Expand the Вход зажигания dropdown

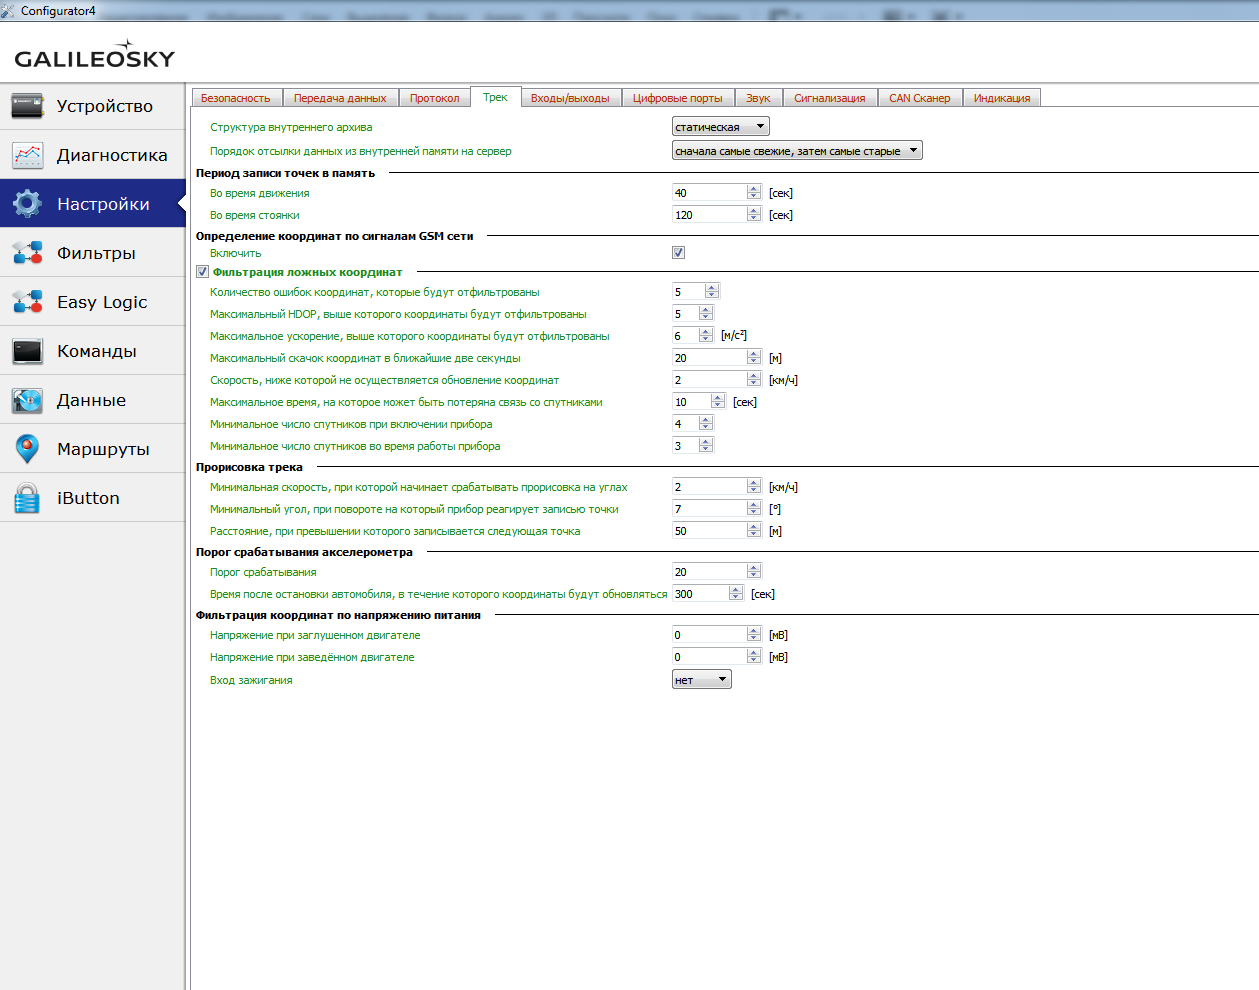point(701,680)
